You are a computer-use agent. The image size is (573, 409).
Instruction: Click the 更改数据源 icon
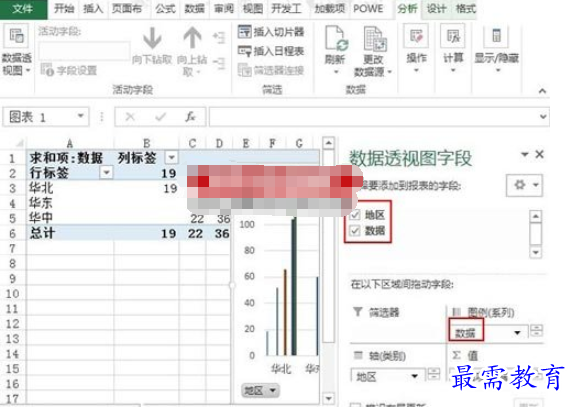pyautogui.click(x=375, y=38)
